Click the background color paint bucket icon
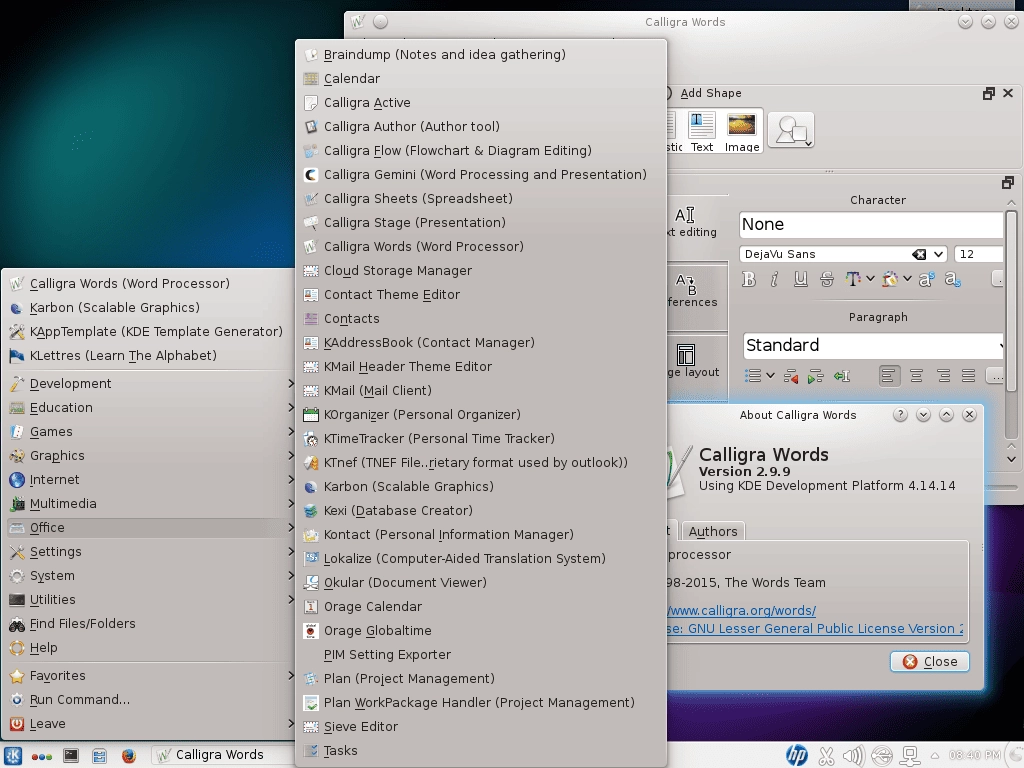The width and height of the screenshot is (1024, 768). tap(889, 280)
